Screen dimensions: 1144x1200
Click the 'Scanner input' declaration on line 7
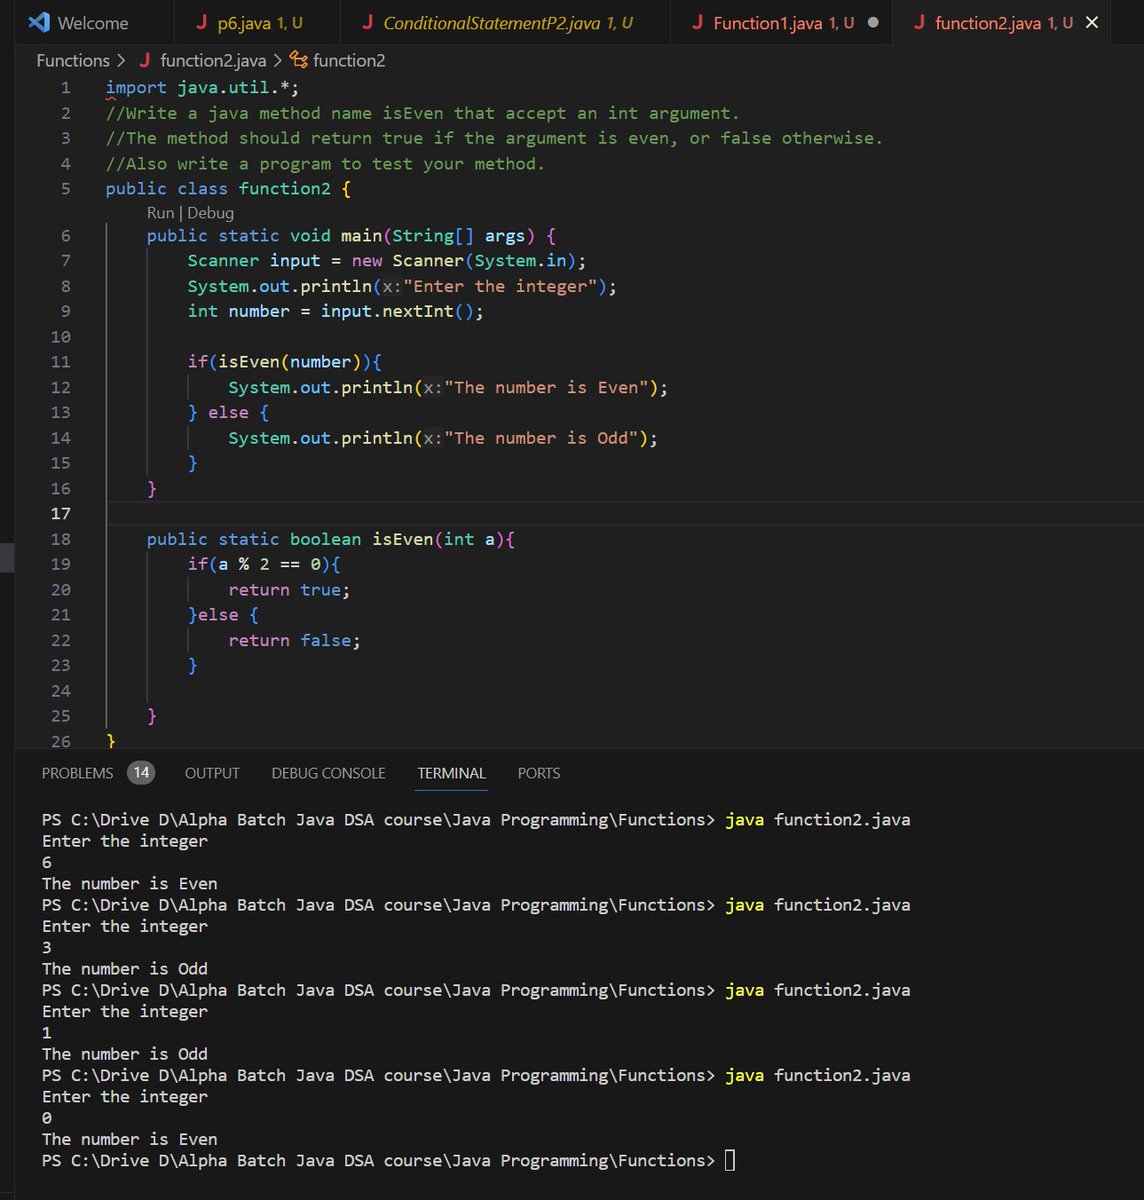[x=254, y=260]
